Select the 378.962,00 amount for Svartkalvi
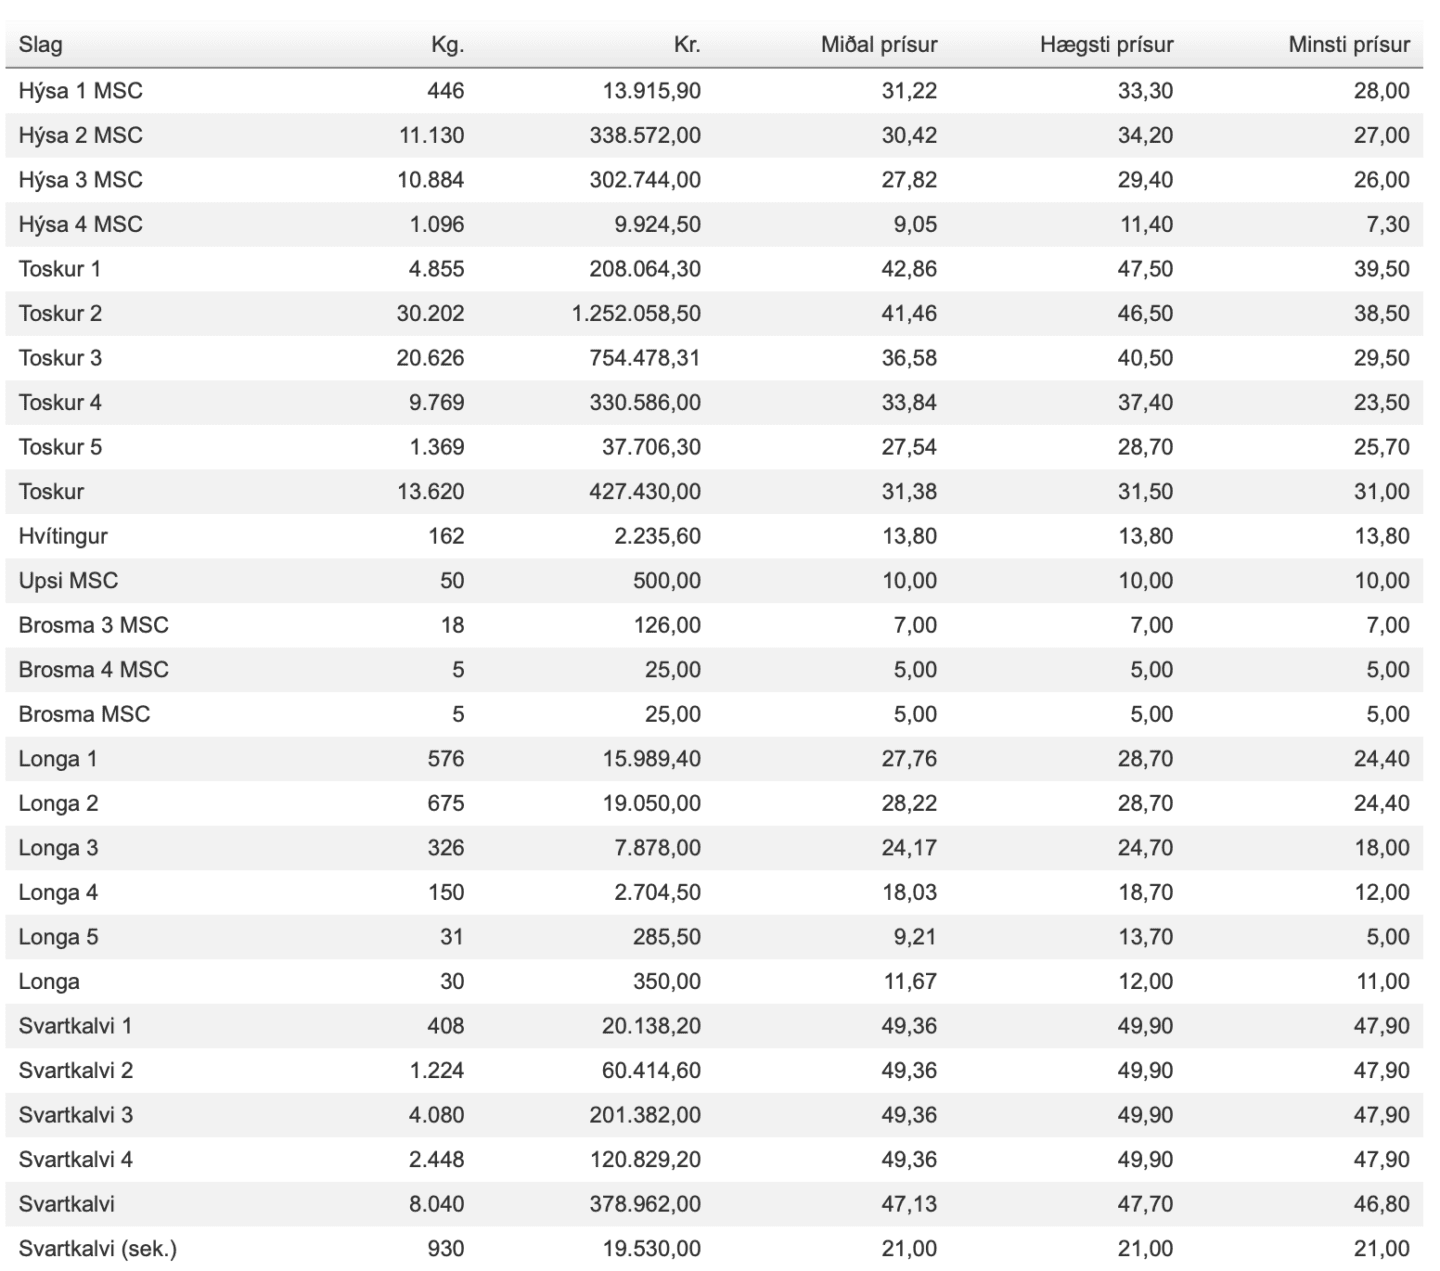 (645, 1204)
